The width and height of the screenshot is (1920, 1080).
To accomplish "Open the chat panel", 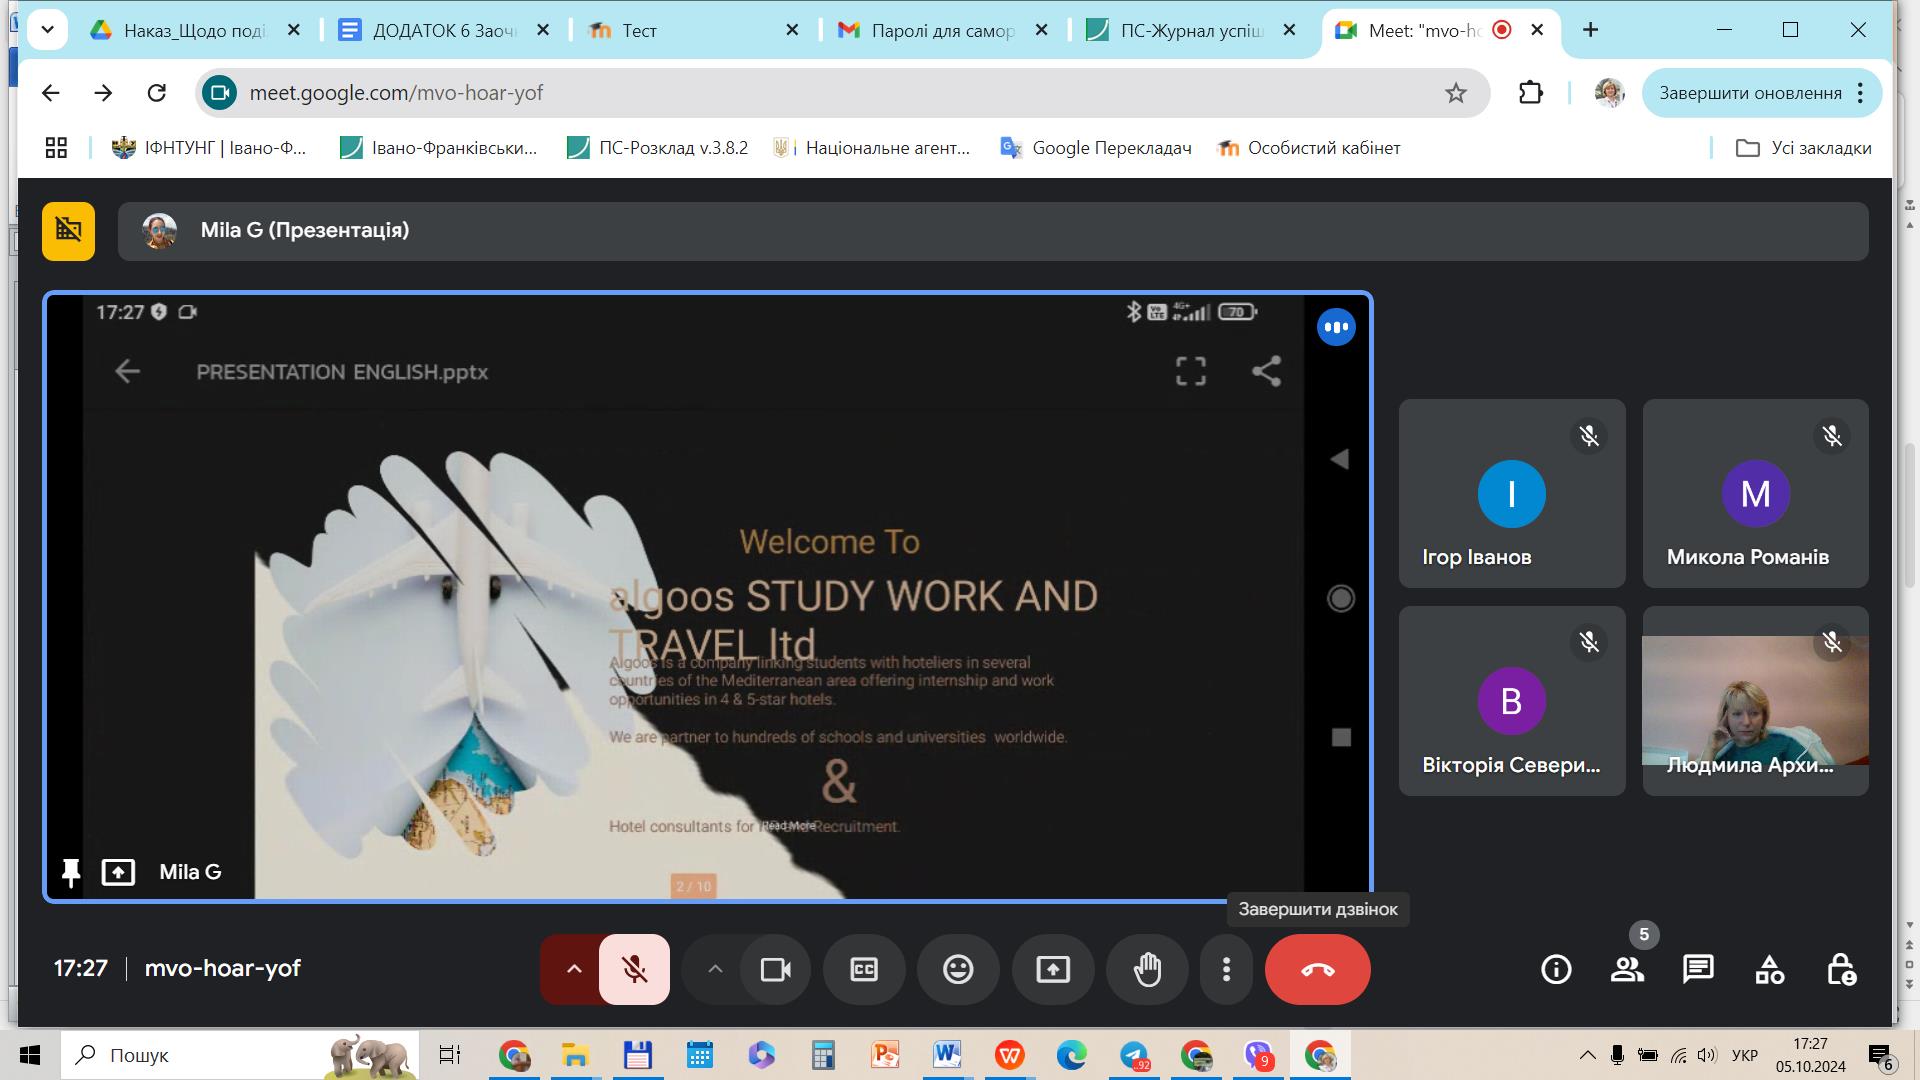I will [1698, 969].
